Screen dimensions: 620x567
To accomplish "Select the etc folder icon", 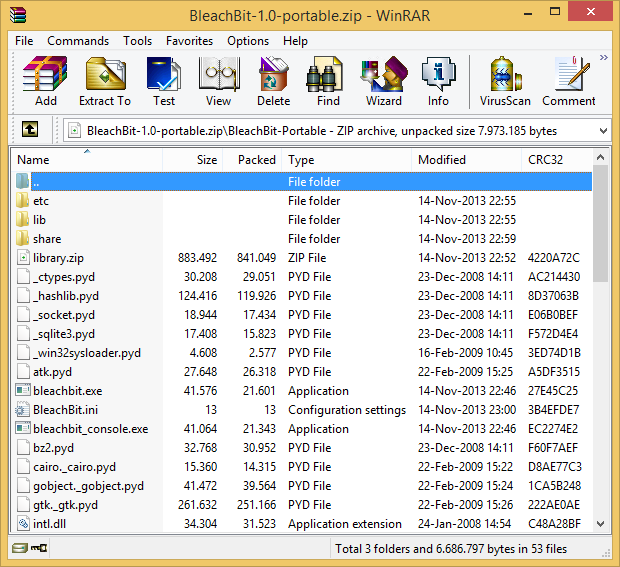I will tap(23, 200).
